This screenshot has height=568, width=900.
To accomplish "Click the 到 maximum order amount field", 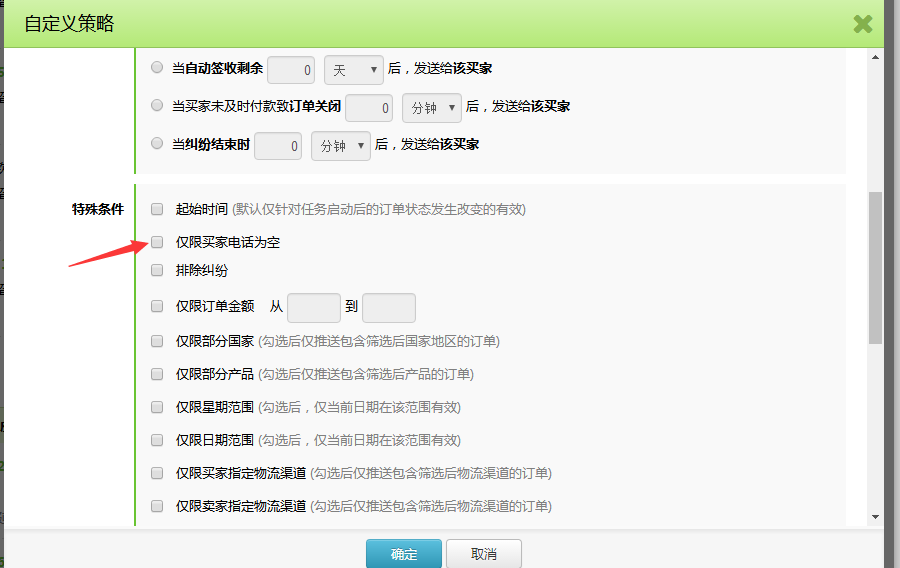I will (389, 308).
